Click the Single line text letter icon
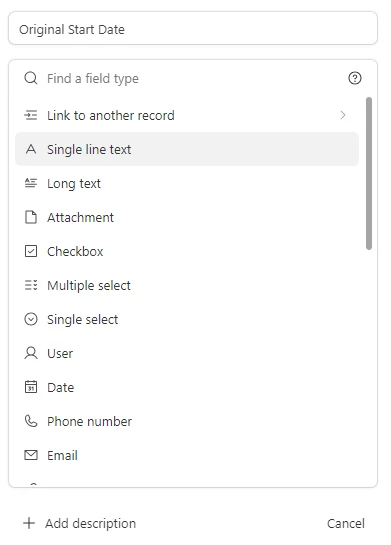 [31, 149]
